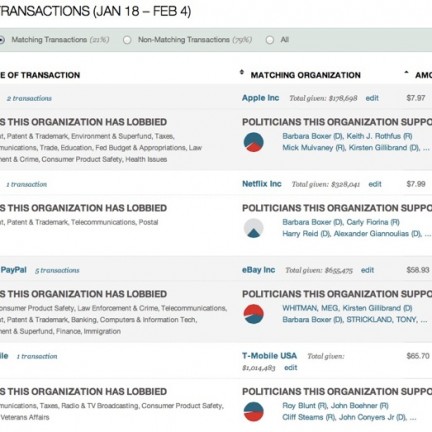Screen dimensions: 432x432
Task: Click 'Total given: $655,475' for eBay
Action: 319,270
